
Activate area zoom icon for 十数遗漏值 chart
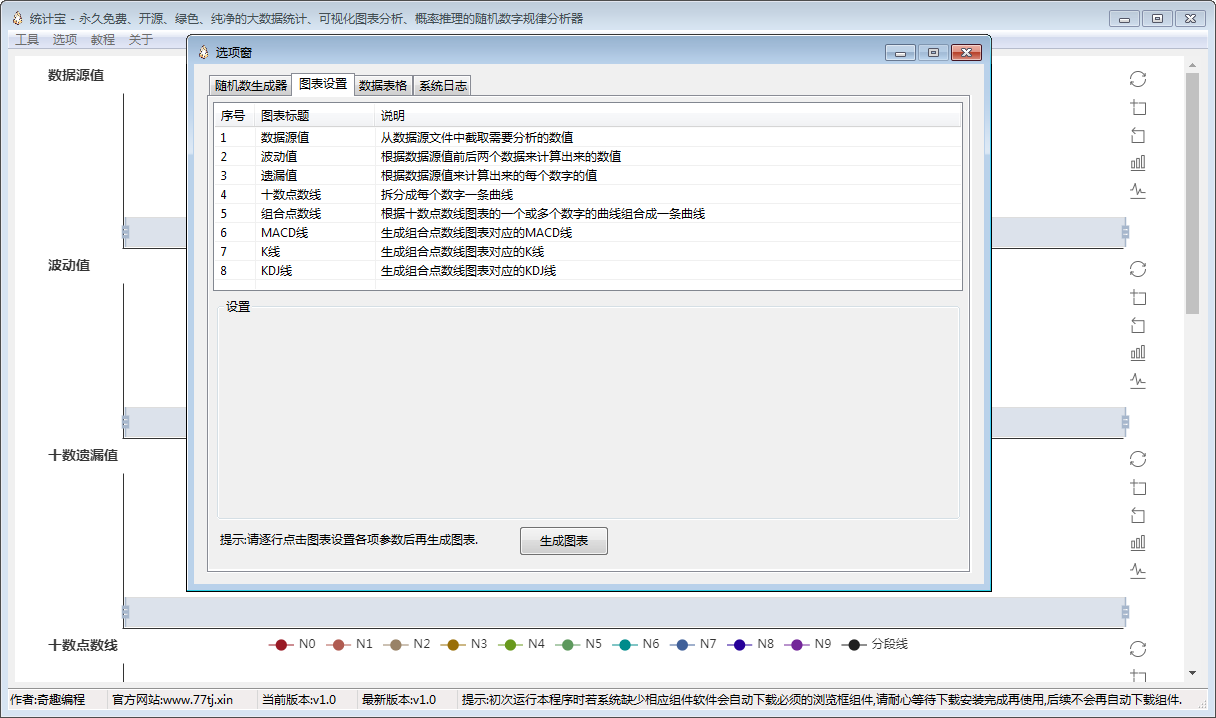pyautogui.click(x=1137, y=487)
